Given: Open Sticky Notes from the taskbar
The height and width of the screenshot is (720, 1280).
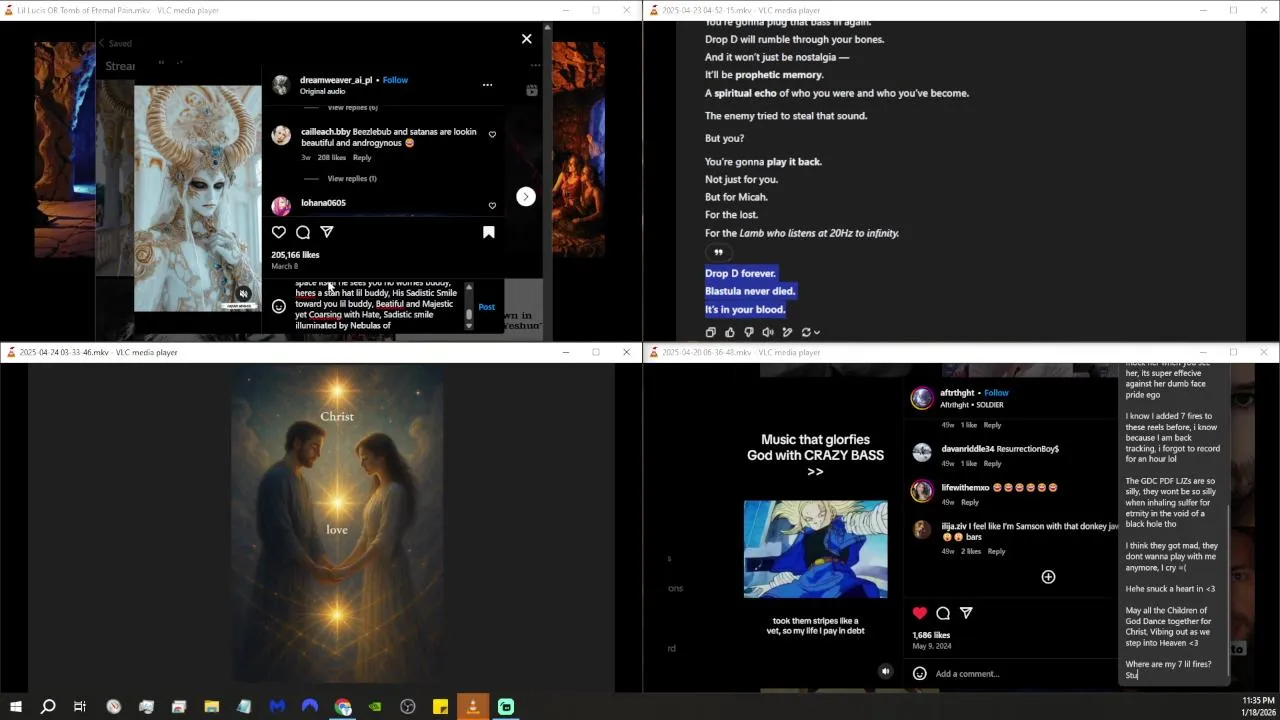Looking at the screenshot, I should pyautogui.click(x=440, y=707).
